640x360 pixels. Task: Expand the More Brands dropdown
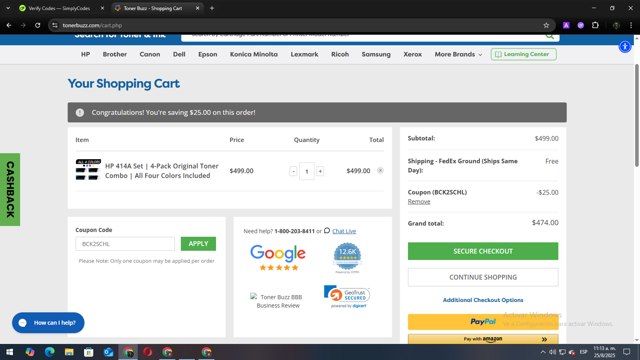(x=458, y=54)
